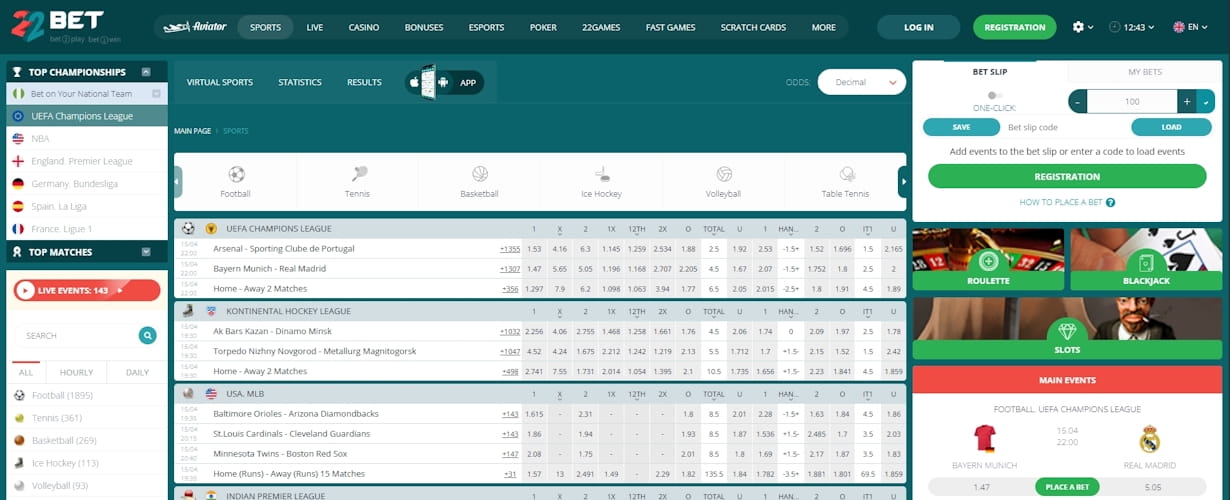Open the Casino menu

point(364,27)
